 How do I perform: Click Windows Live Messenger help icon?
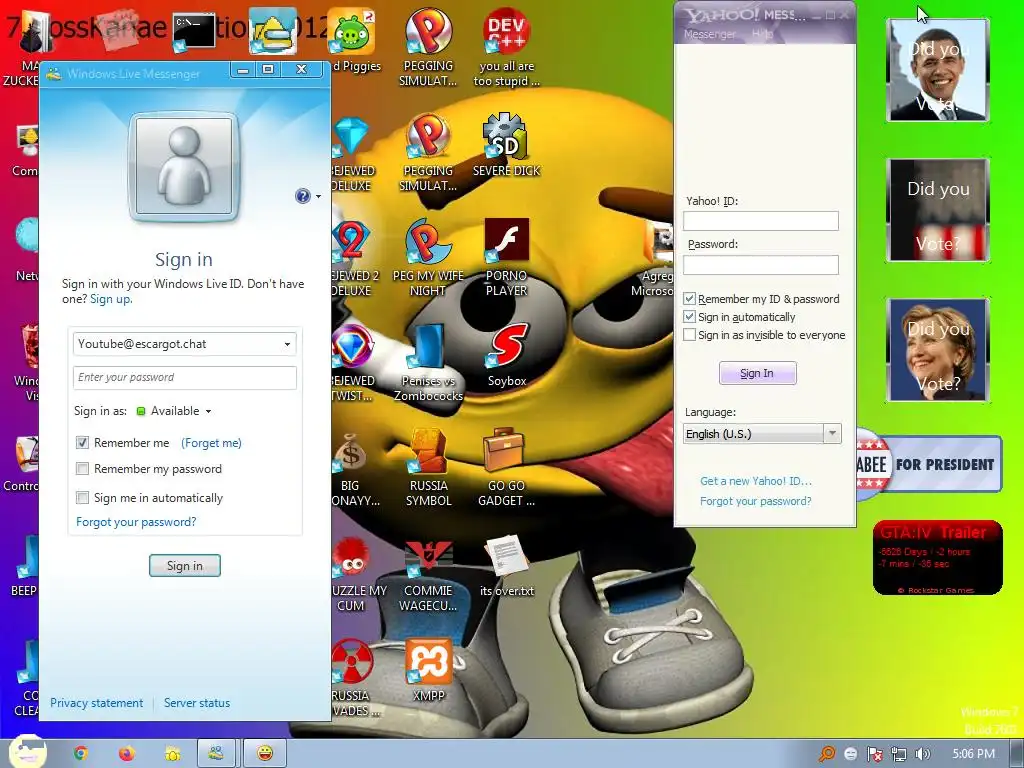[x=302, y=196]
